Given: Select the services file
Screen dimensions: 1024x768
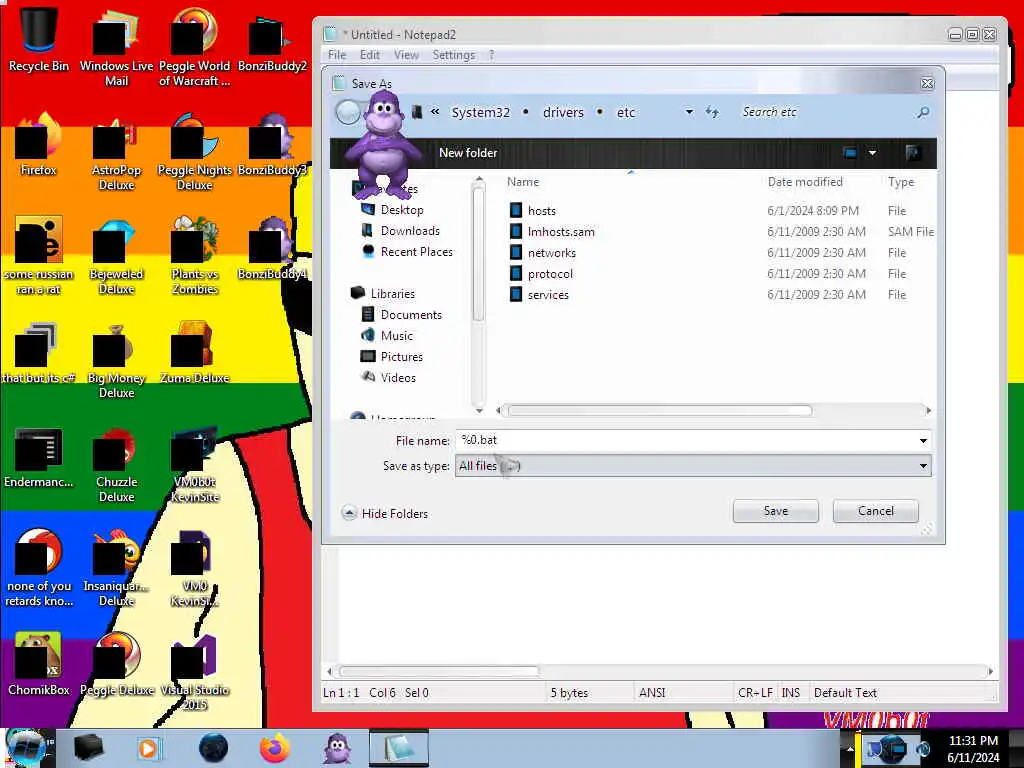Looking at the screenshot, I should click(x=548, y=295).
